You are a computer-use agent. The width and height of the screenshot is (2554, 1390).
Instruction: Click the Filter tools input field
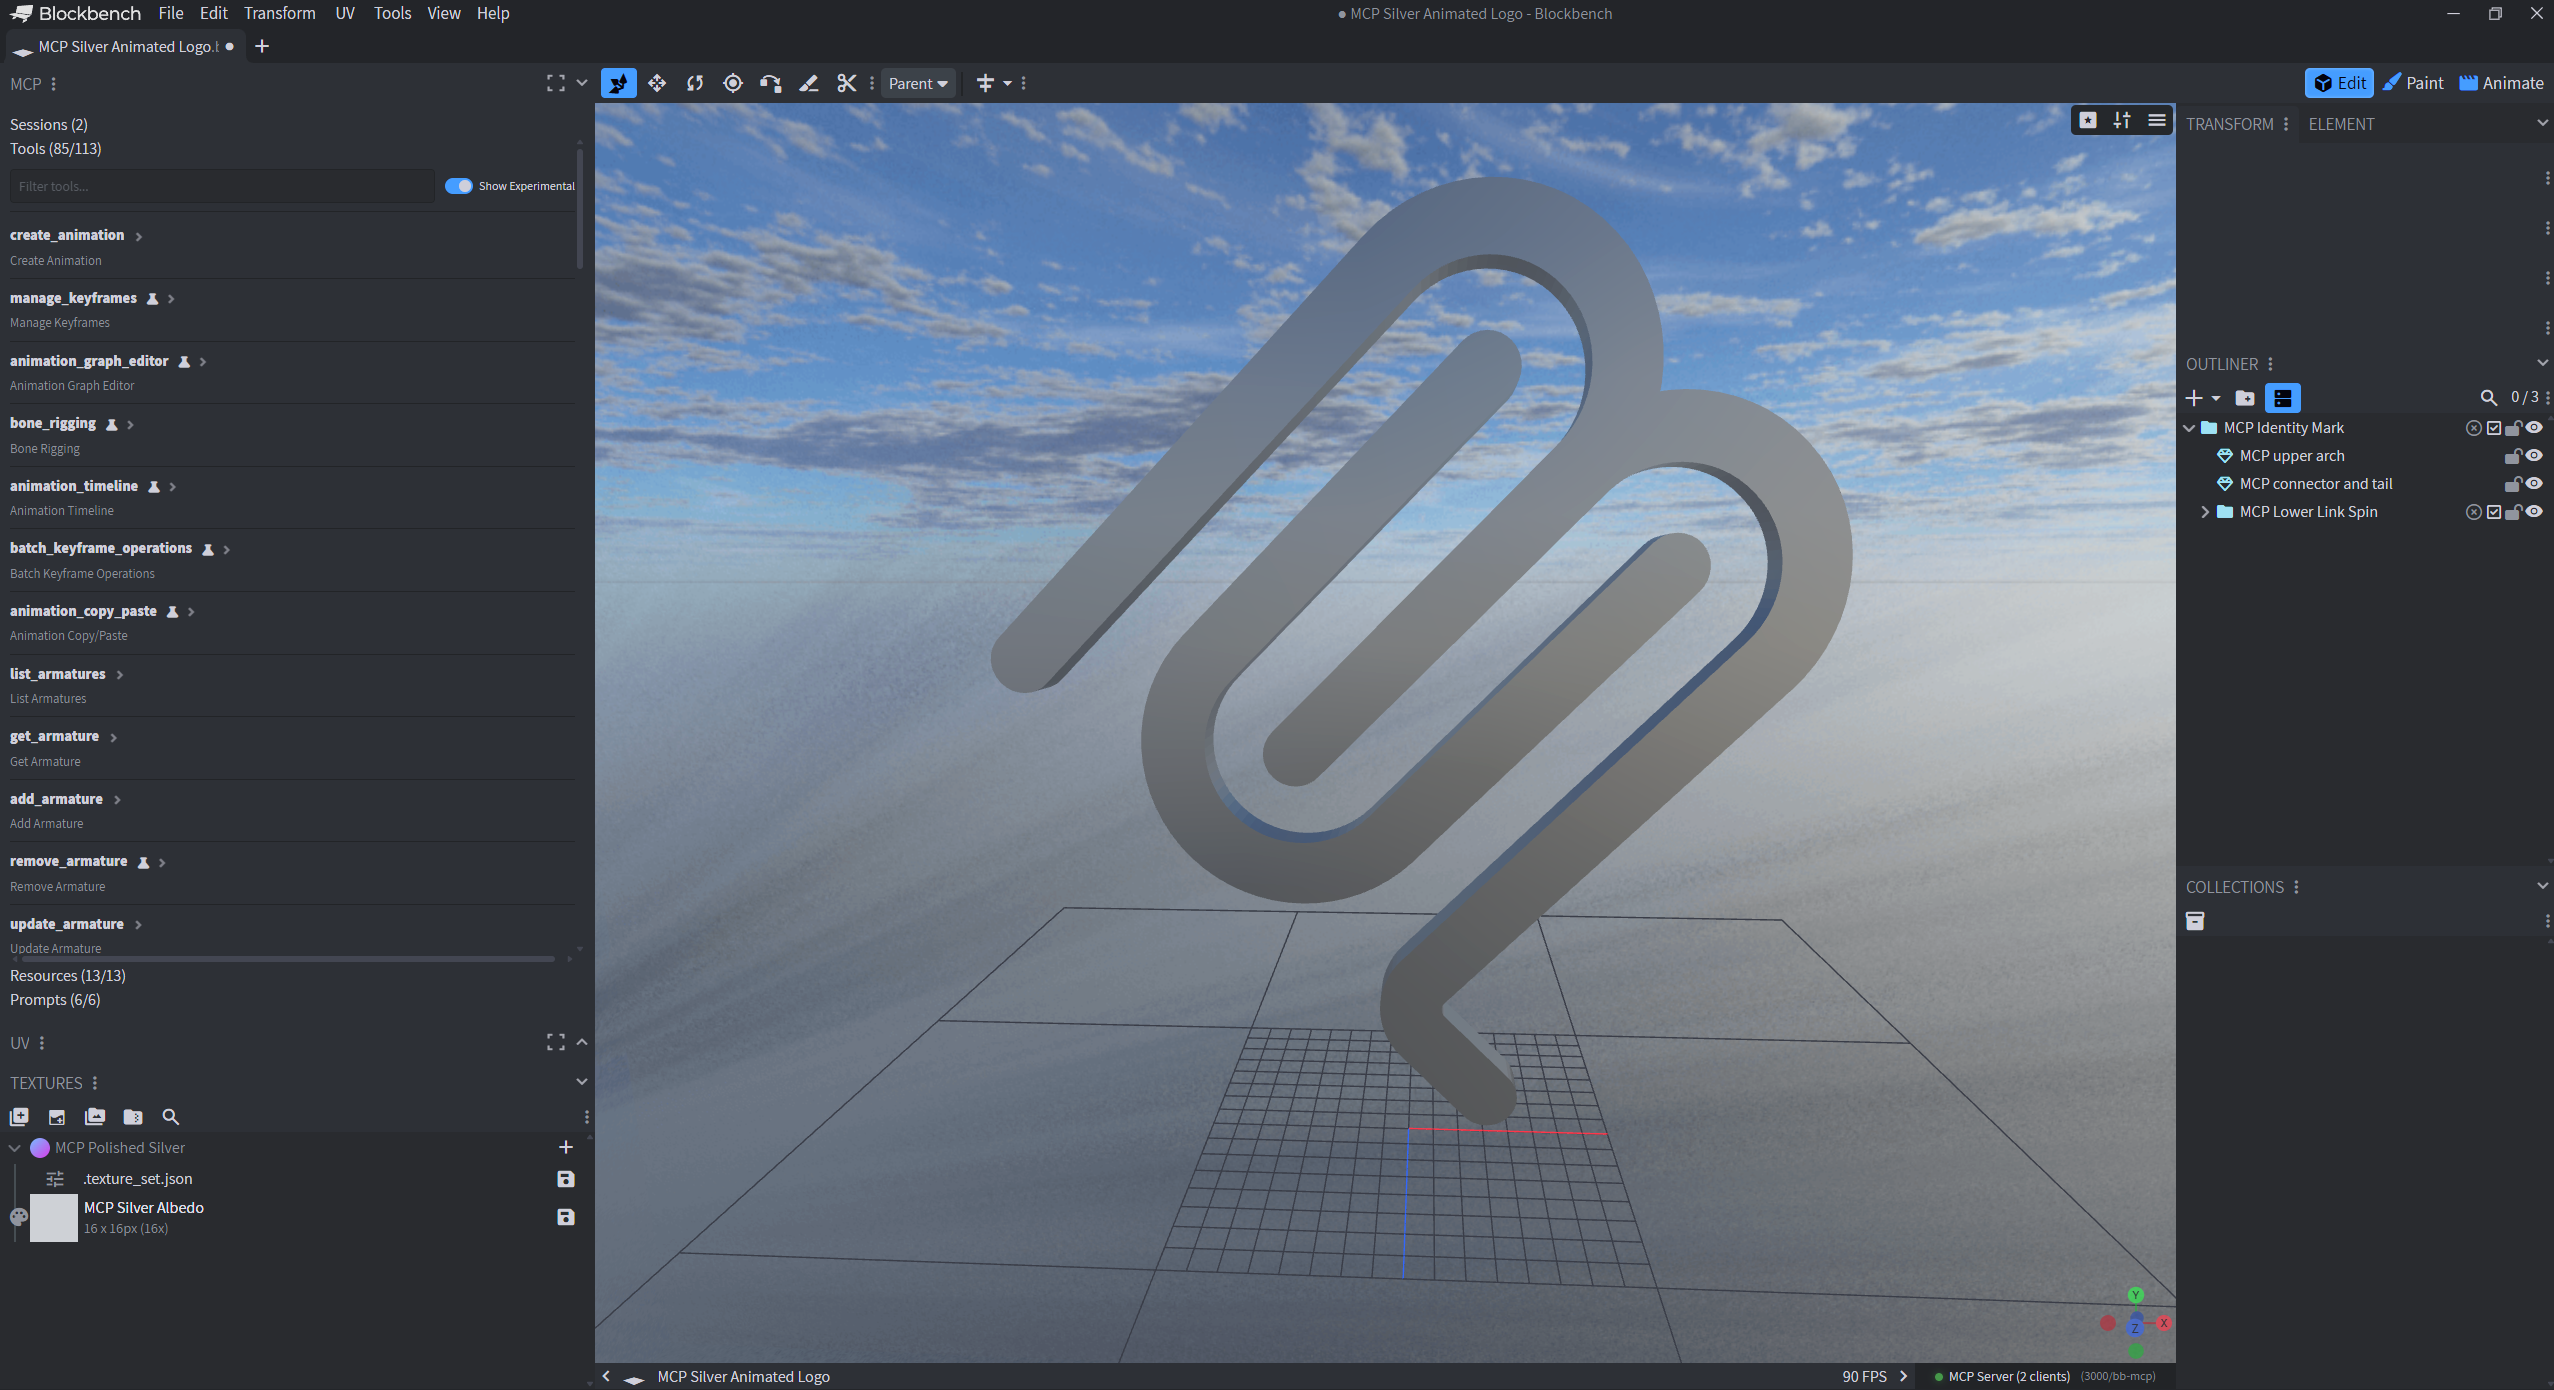pos(222,186)
